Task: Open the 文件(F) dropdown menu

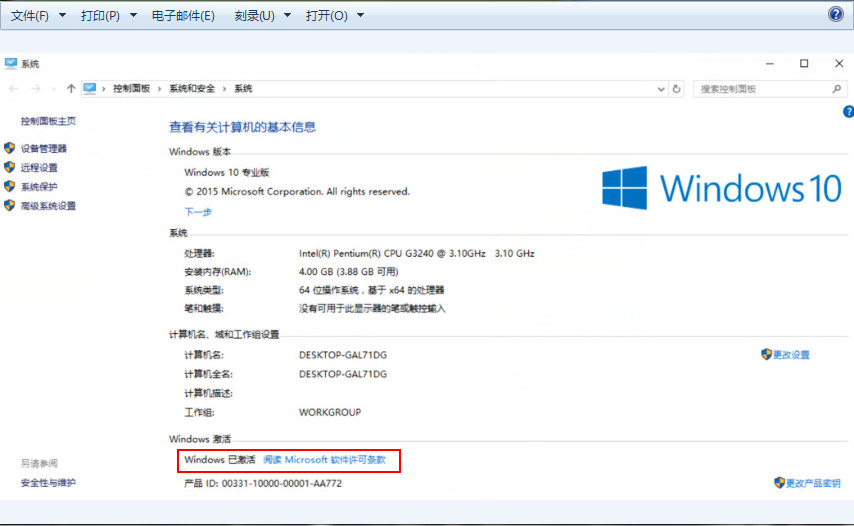Action: [37, 16]
